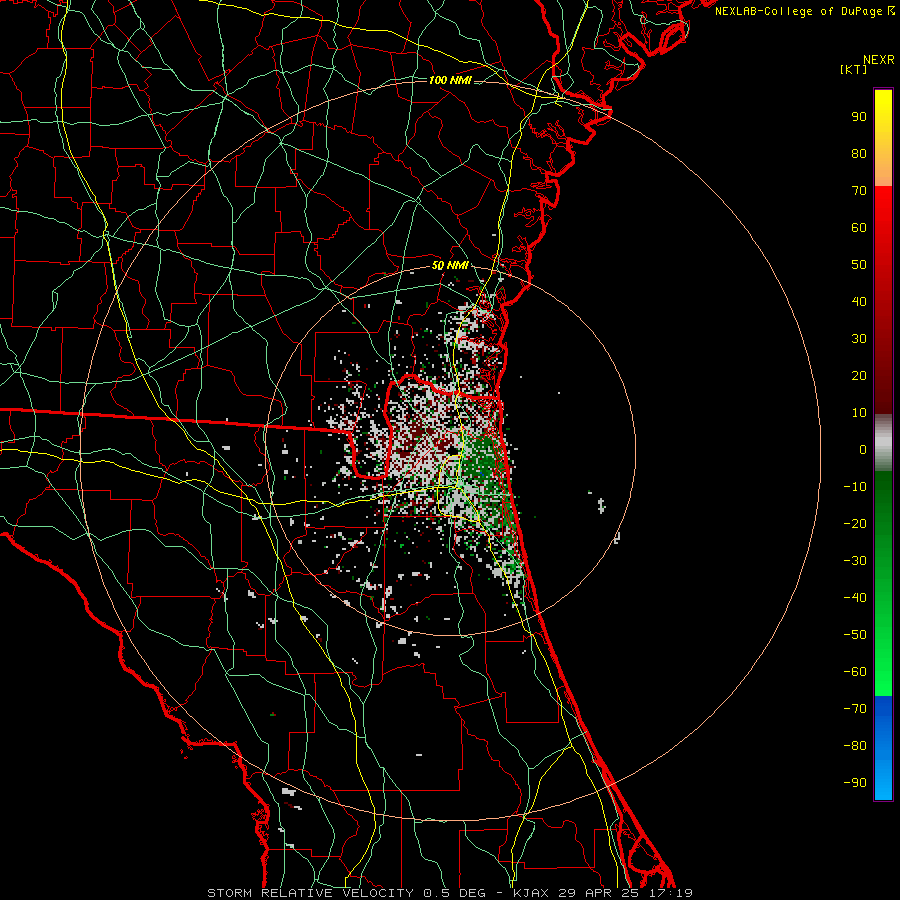This screenshot has height=900, width=900.
Task: Select the -80 knot scale label
Action: click(855, 746)
